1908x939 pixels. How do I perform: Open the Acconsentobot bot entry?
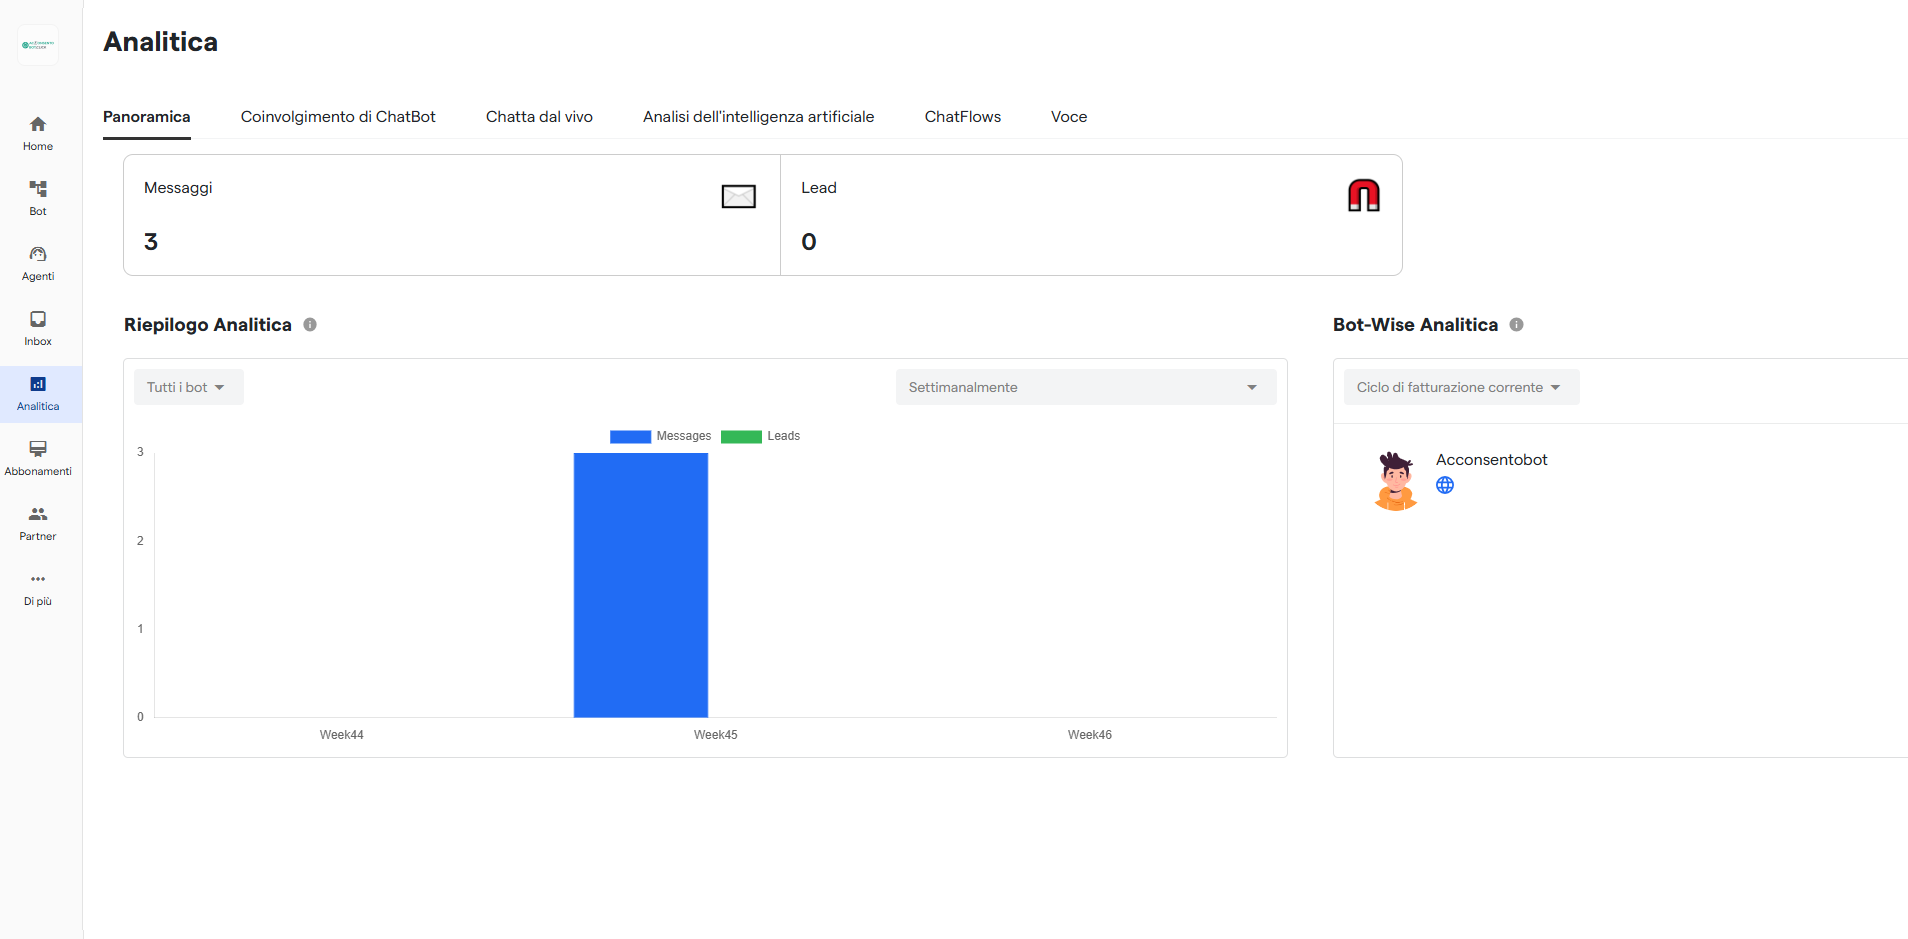[1491, 460]
